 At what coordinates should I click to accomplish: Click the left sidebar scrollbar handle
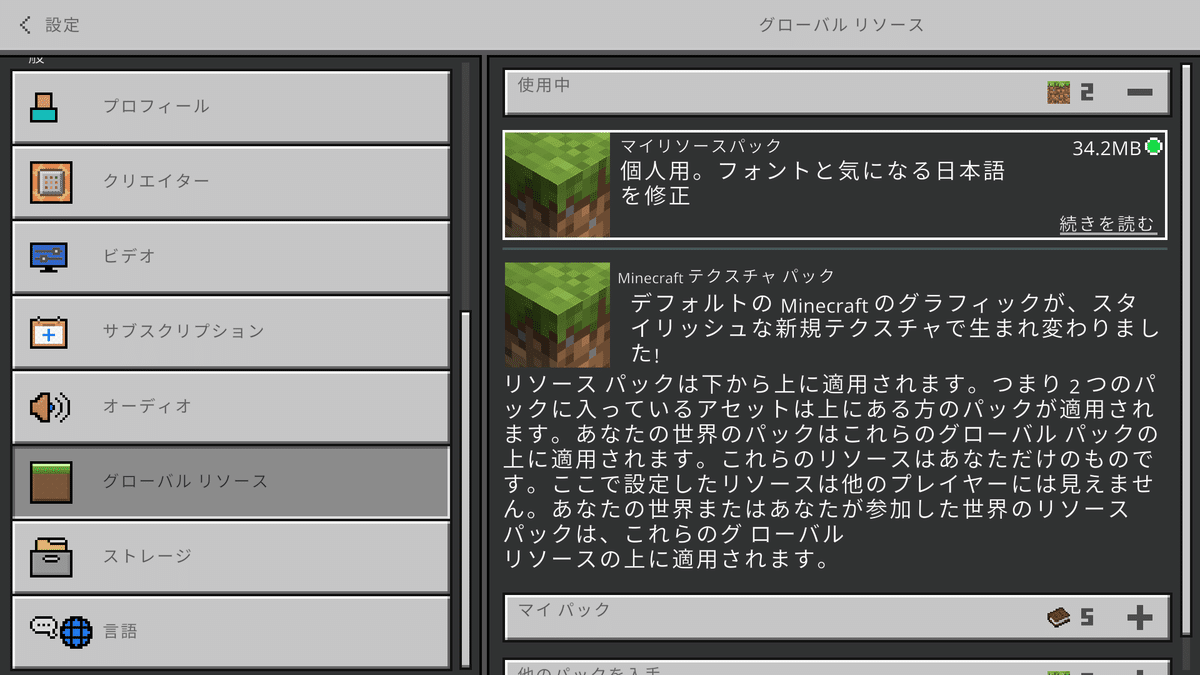464,490
